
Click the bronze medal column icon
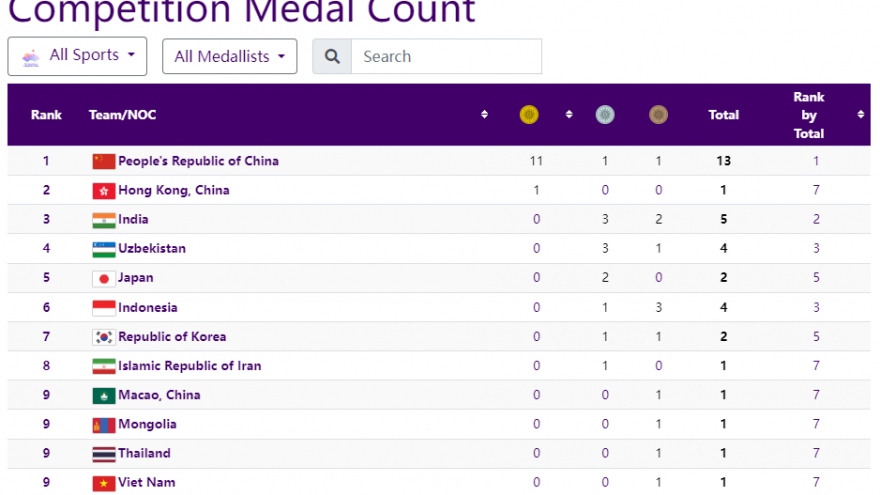[x=658, y=115]
